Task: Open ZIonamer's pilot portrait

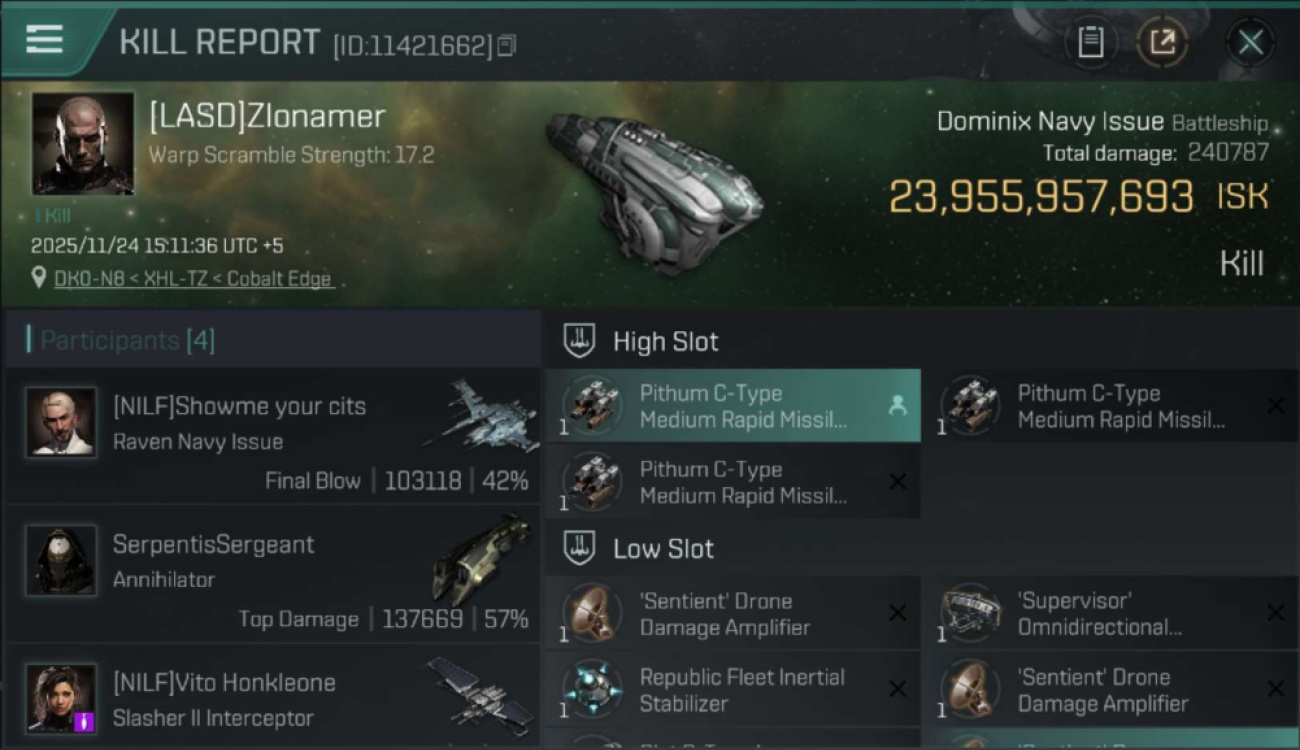Action: pyautogui.click(x=82, y=143)
